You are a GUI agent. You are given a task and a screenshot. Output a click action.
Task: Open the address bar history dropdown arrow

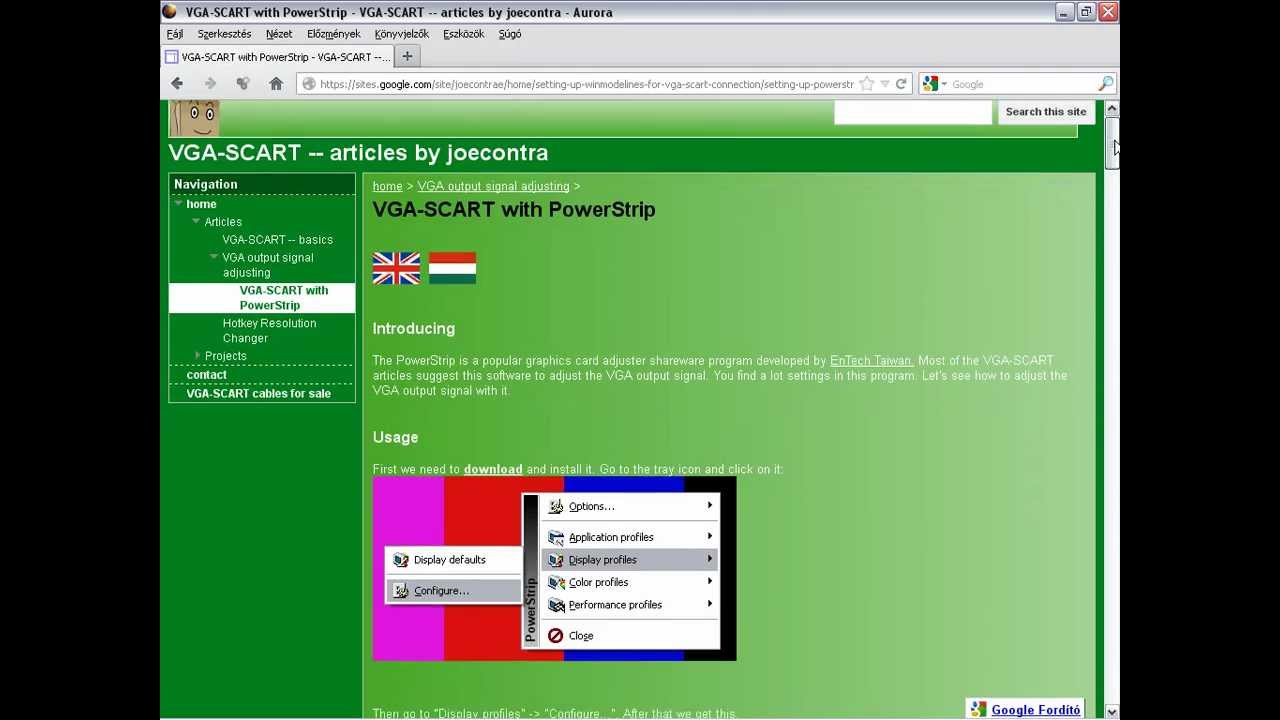[x=884, y=84]
